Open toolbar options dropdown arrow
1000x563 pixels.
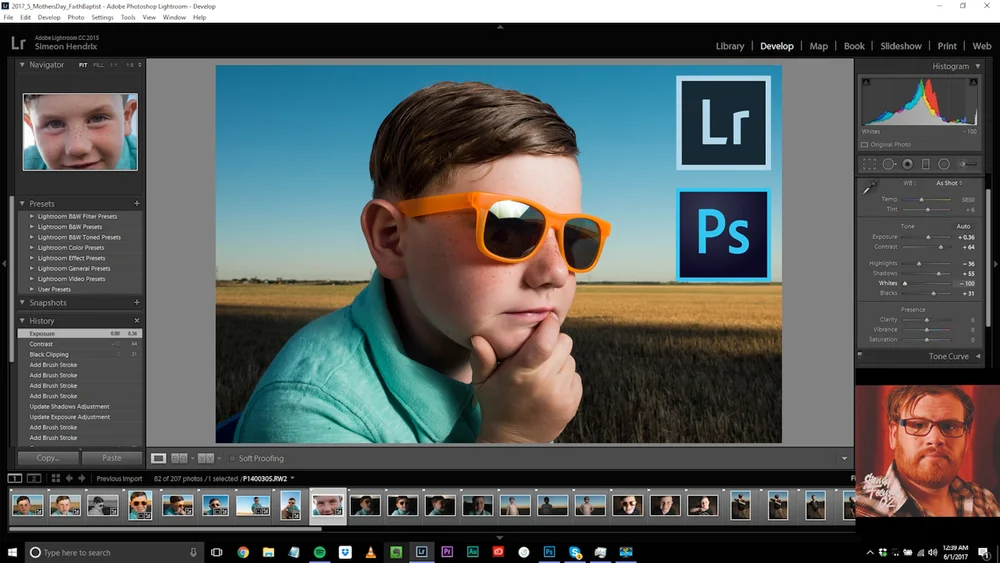844,458
